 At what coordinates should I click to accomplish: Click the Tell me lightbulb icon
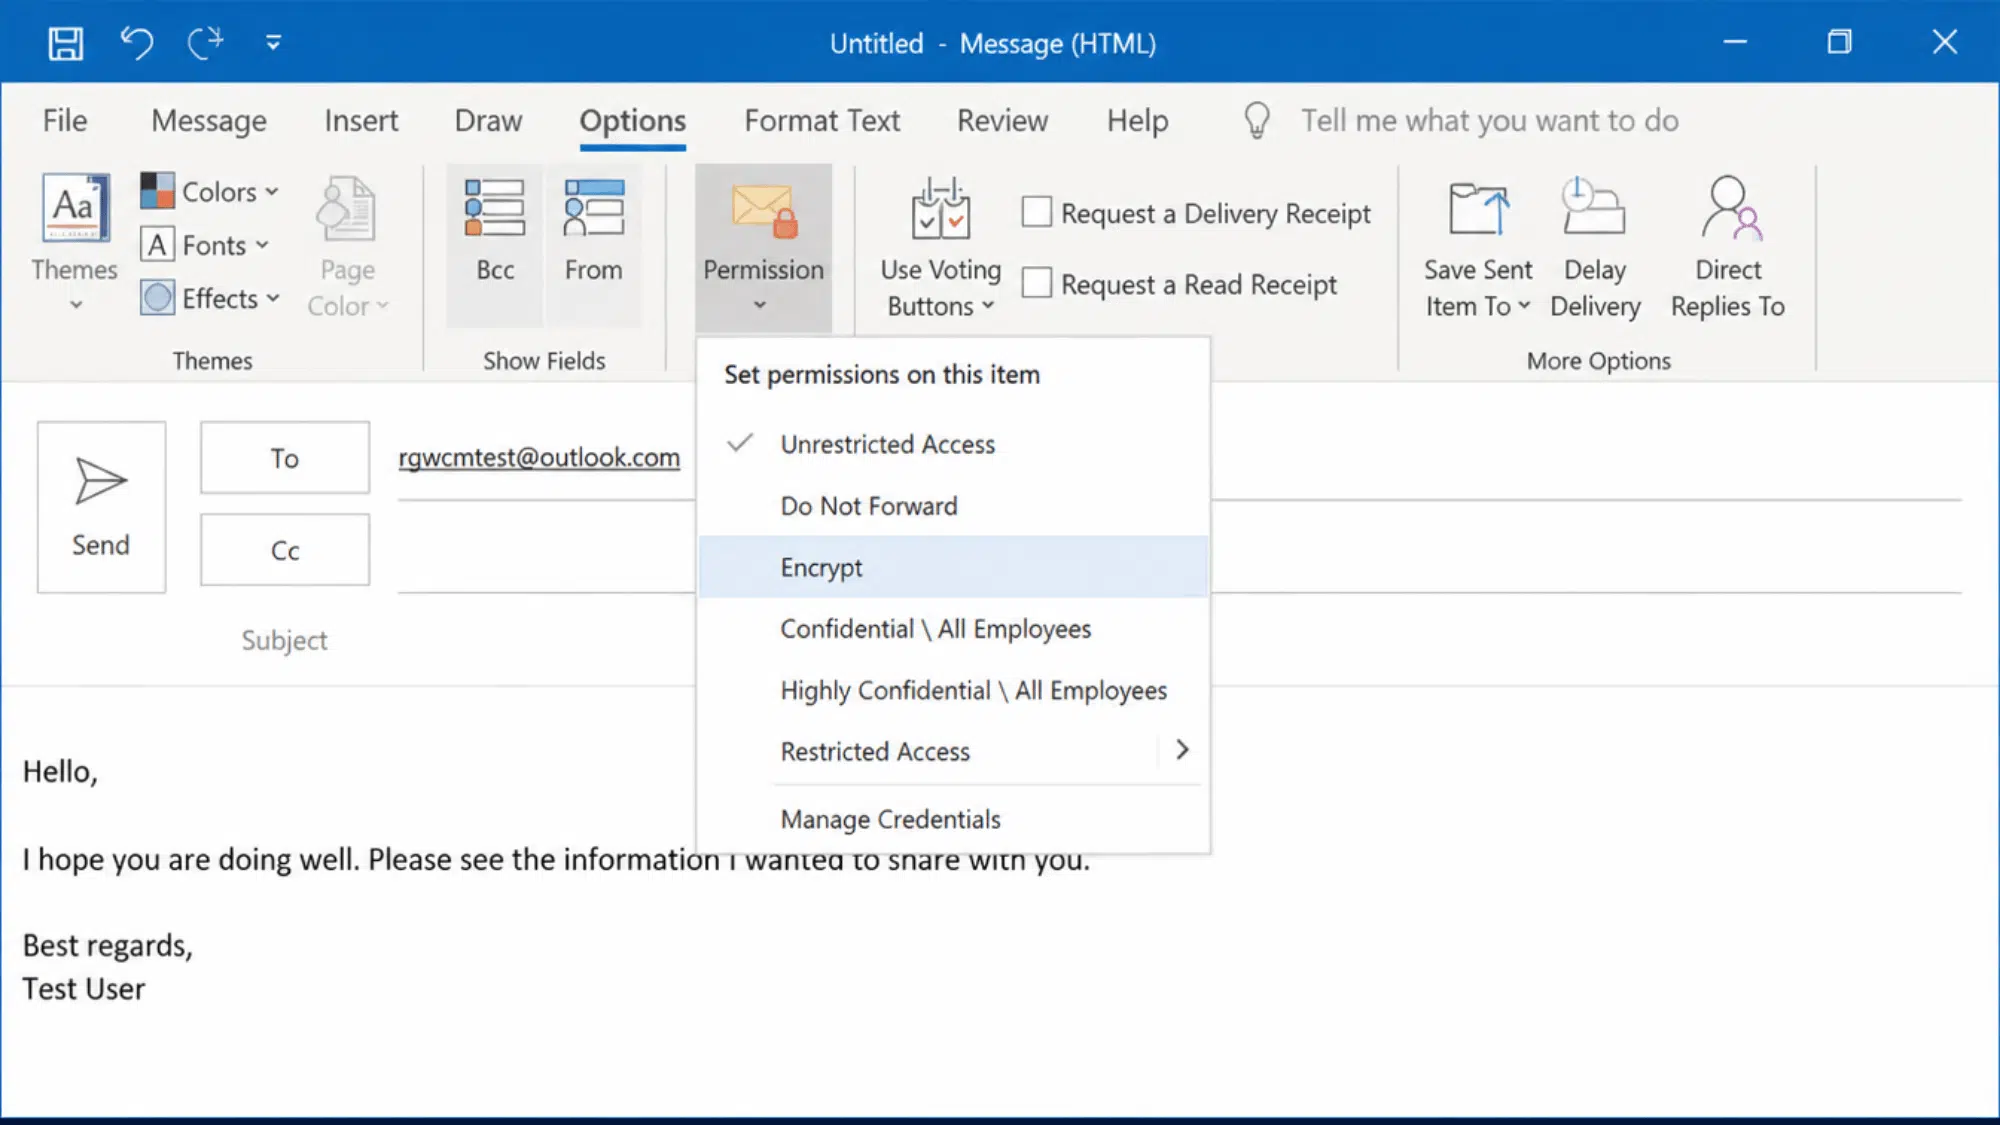(x=1257, y=121)
